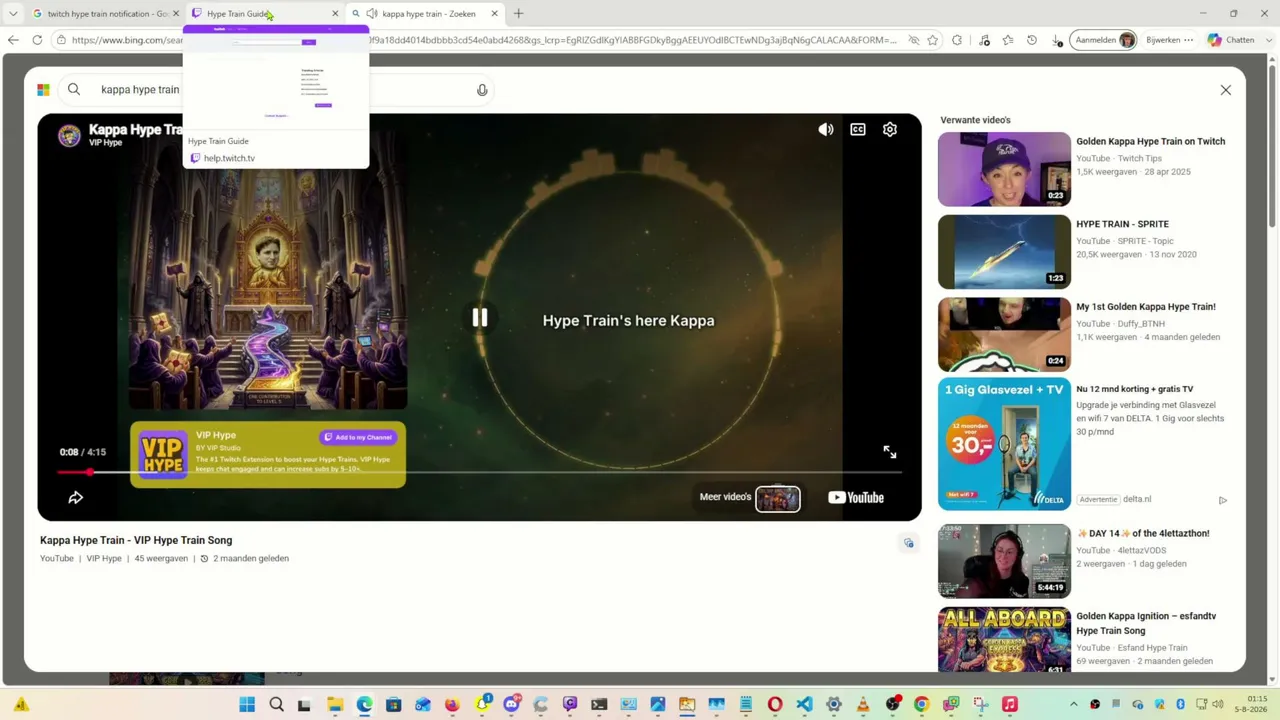This screenshot has width=1280, height=720.
Task: Open Google Chrome from taskbar
Action: tap(921, 705)
